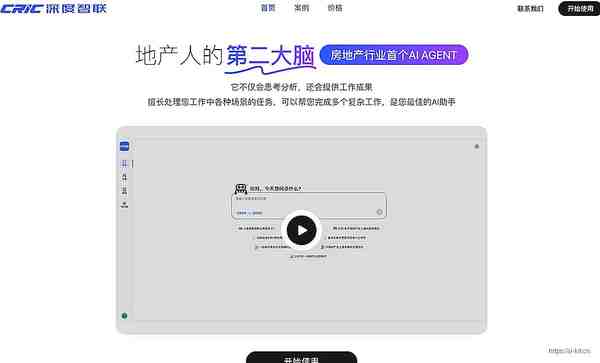Play the demo video with center play button

(x=302, y=230)
